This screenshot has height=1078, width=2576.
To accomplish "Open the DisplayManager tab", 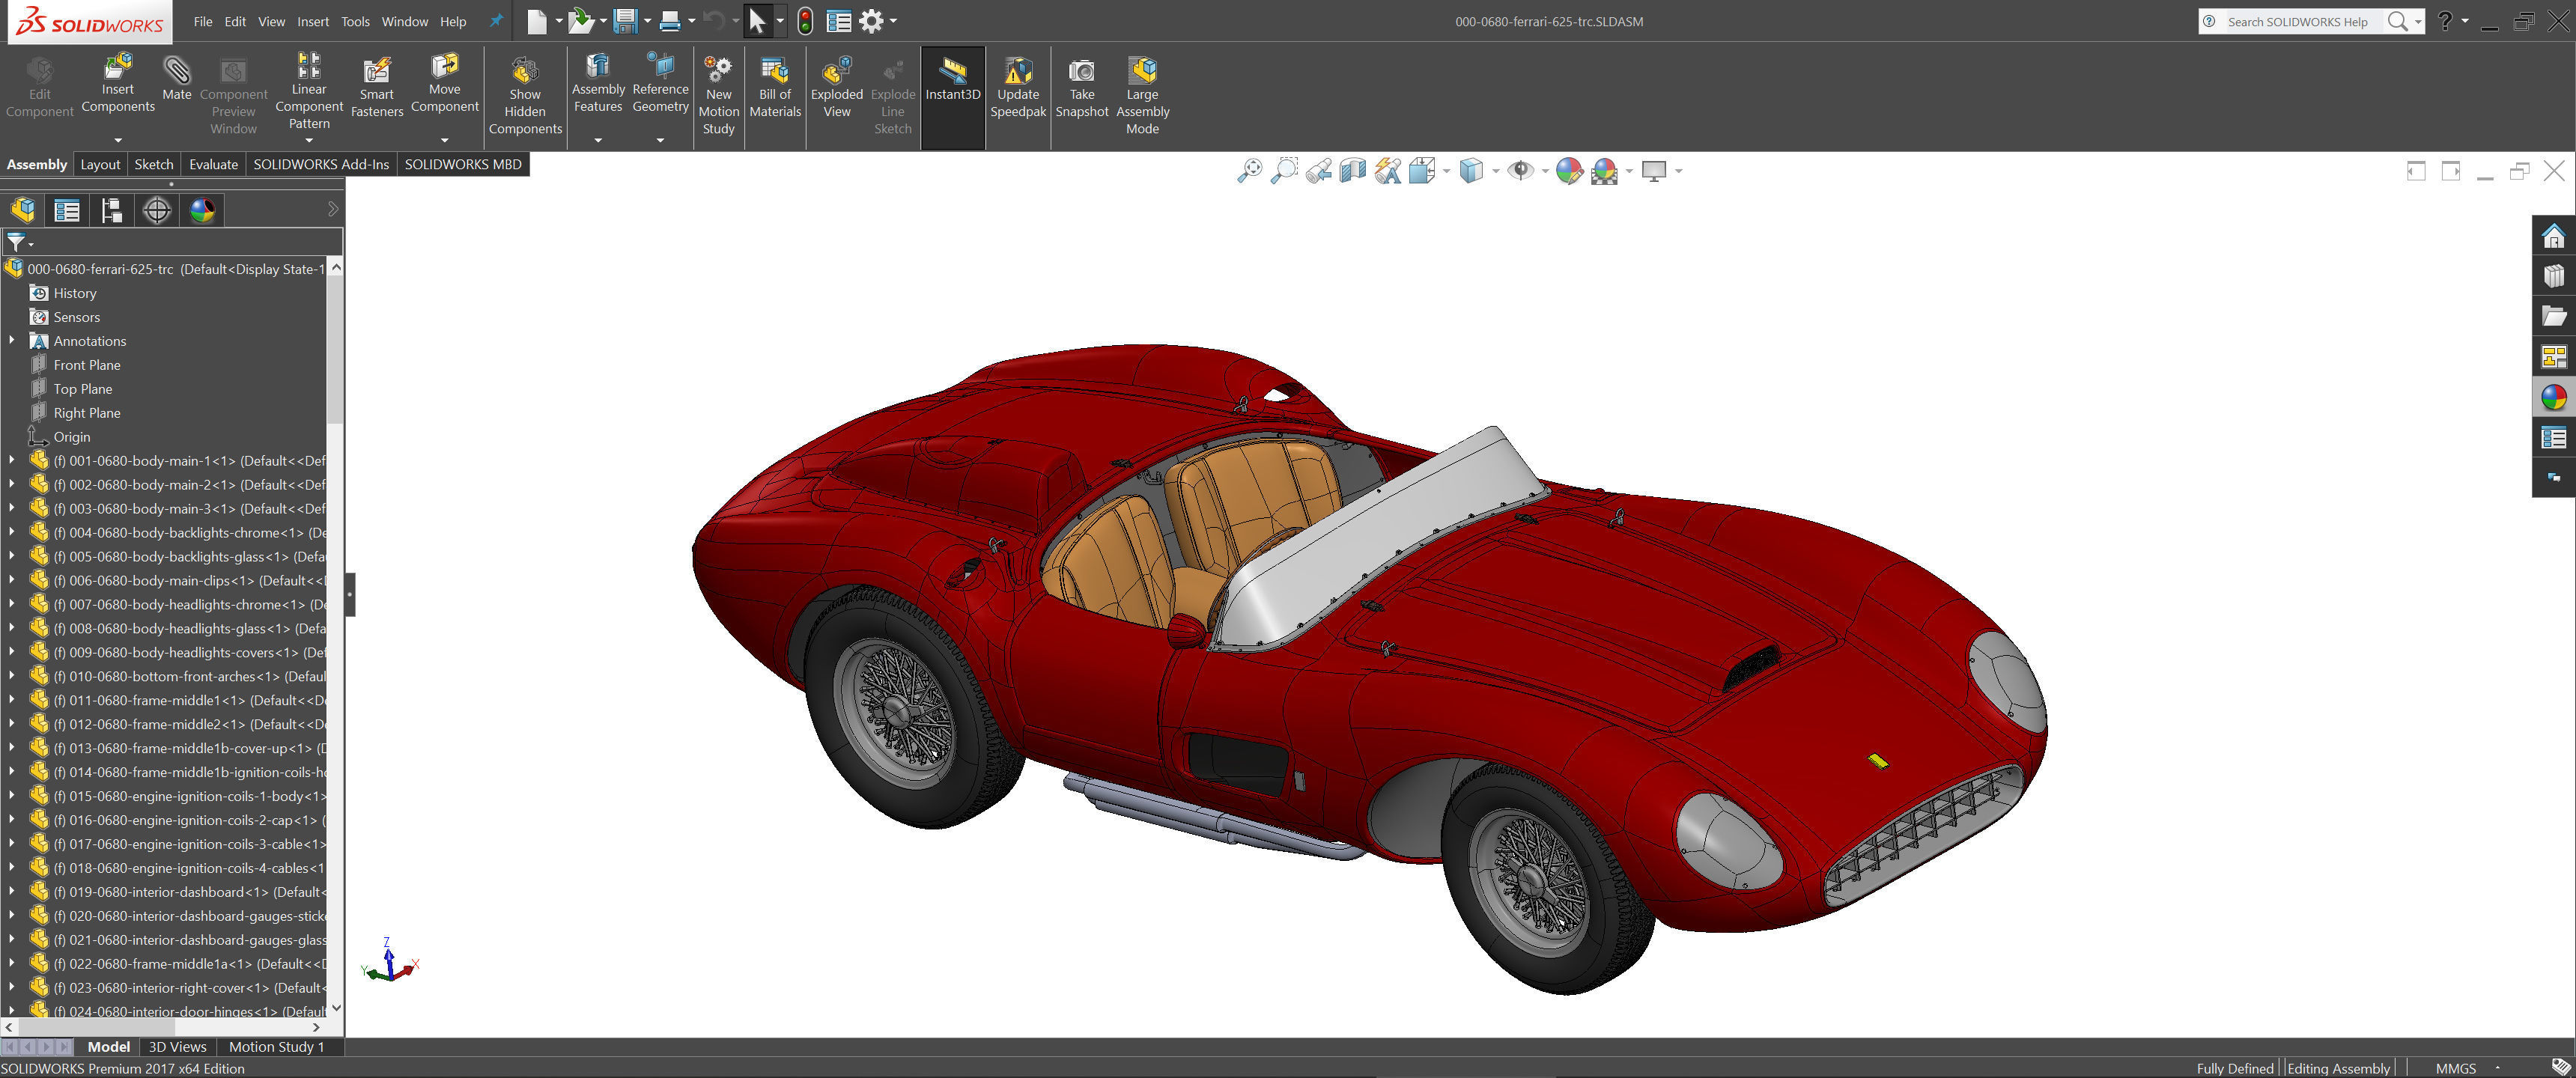I will tap(202, 210).
